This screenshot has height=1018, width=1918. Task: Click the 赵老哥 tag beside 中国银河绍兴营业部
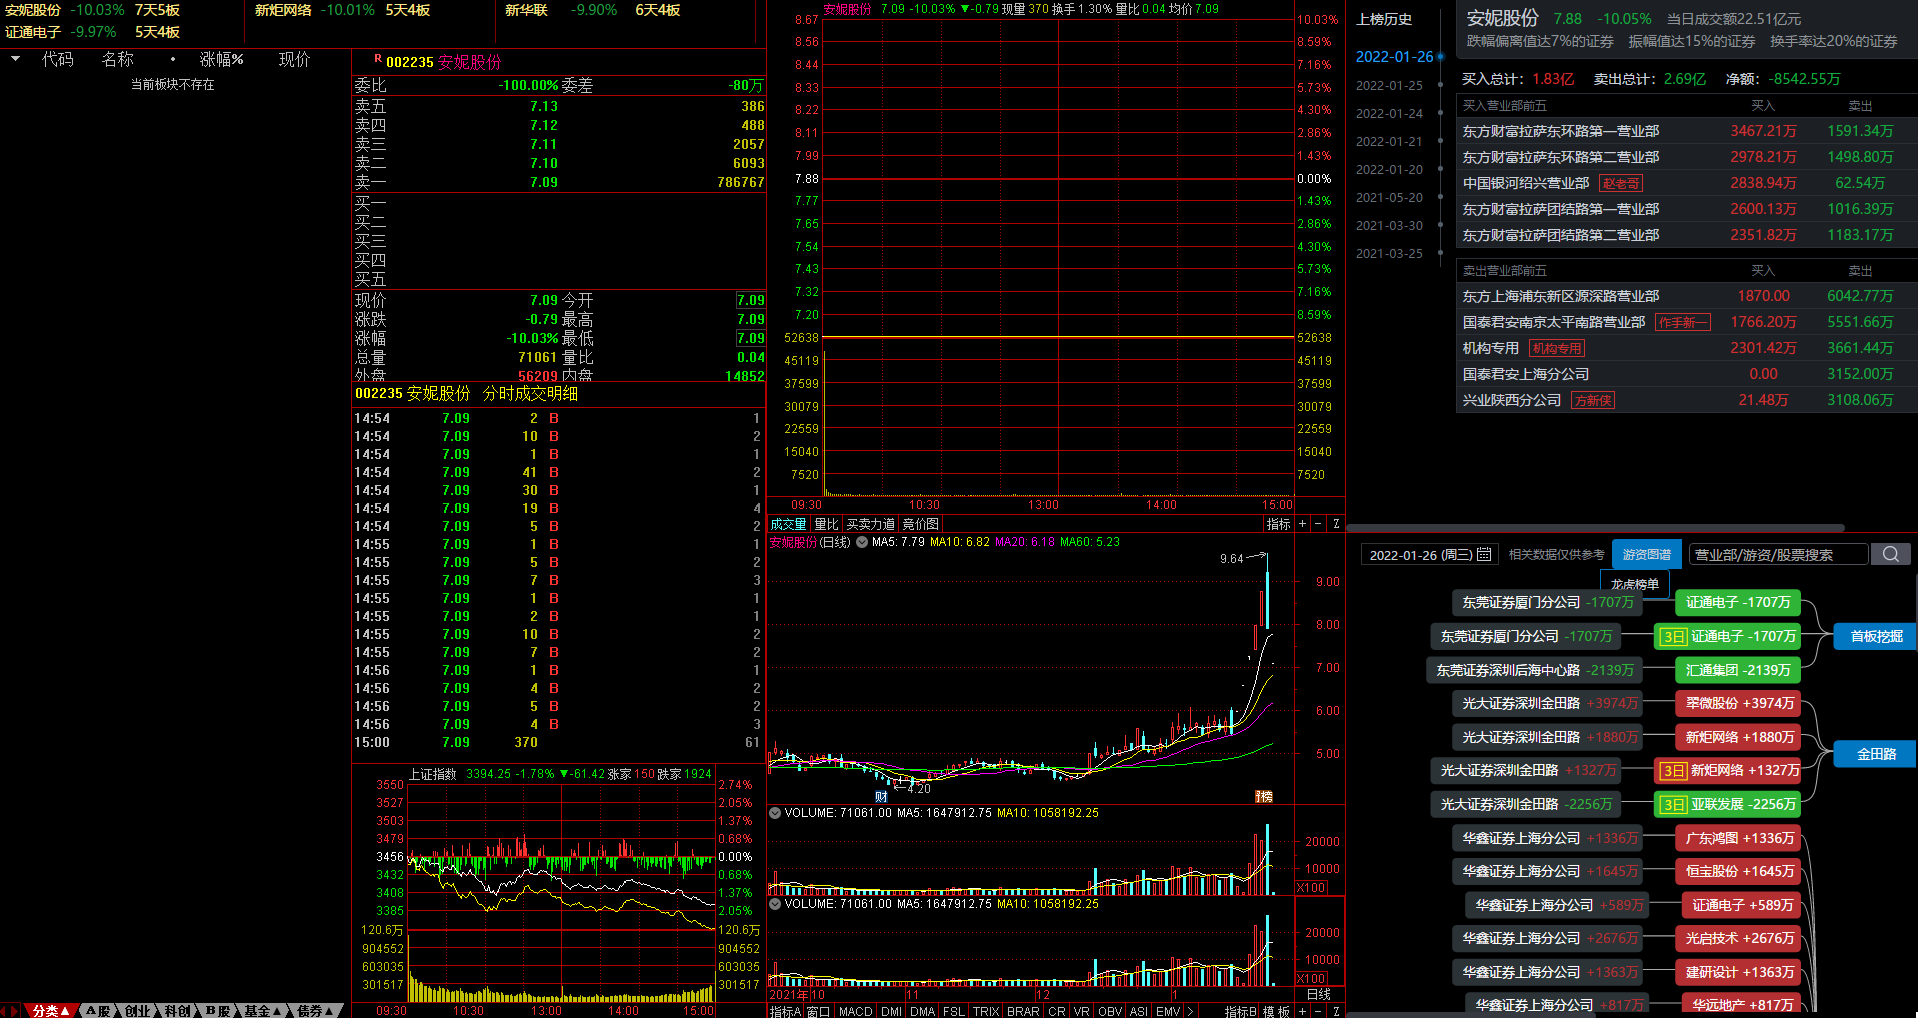(1621, 183)
